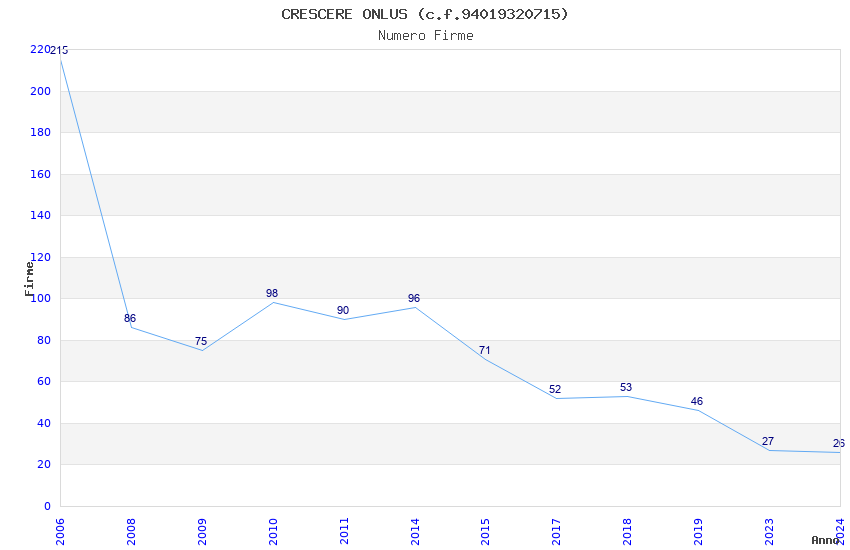Select the data label 90
Image resolution: width=850 pixels, height=550 pixels.
point(343,310)
